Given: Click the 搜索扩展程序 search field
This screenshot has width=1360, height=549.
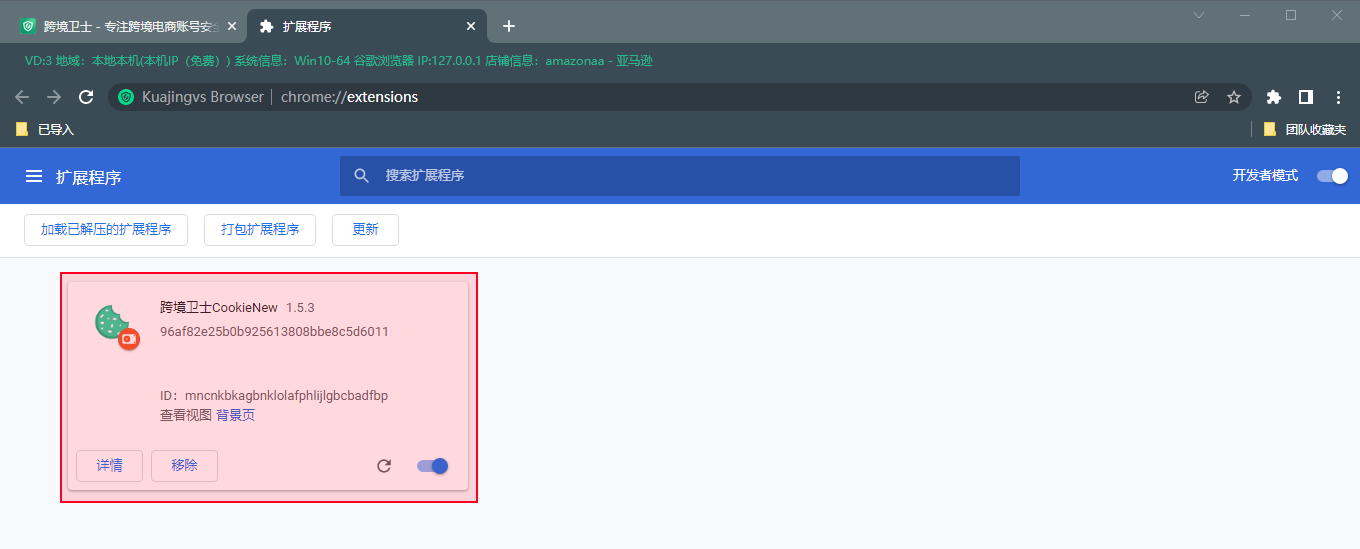Looking at the screenshot, I should (680, 176).
